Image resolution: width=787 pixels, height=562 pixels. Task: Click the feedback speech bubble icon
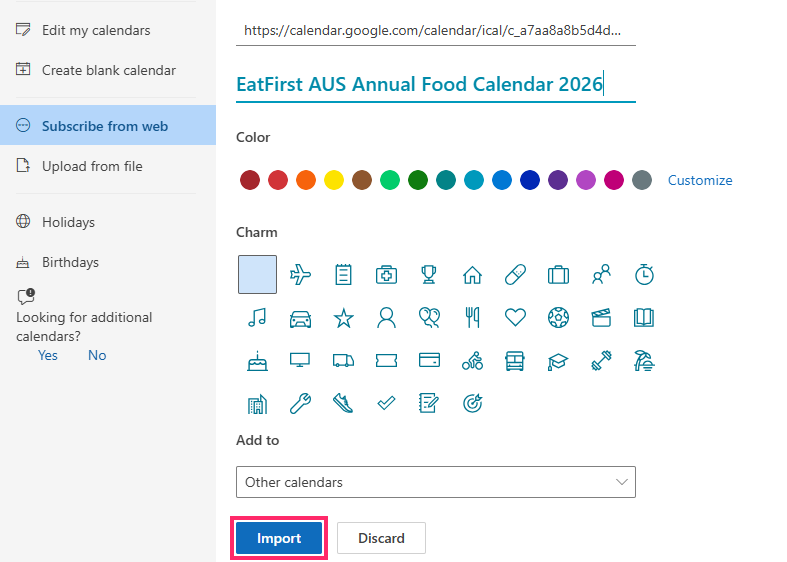point(26,296)
